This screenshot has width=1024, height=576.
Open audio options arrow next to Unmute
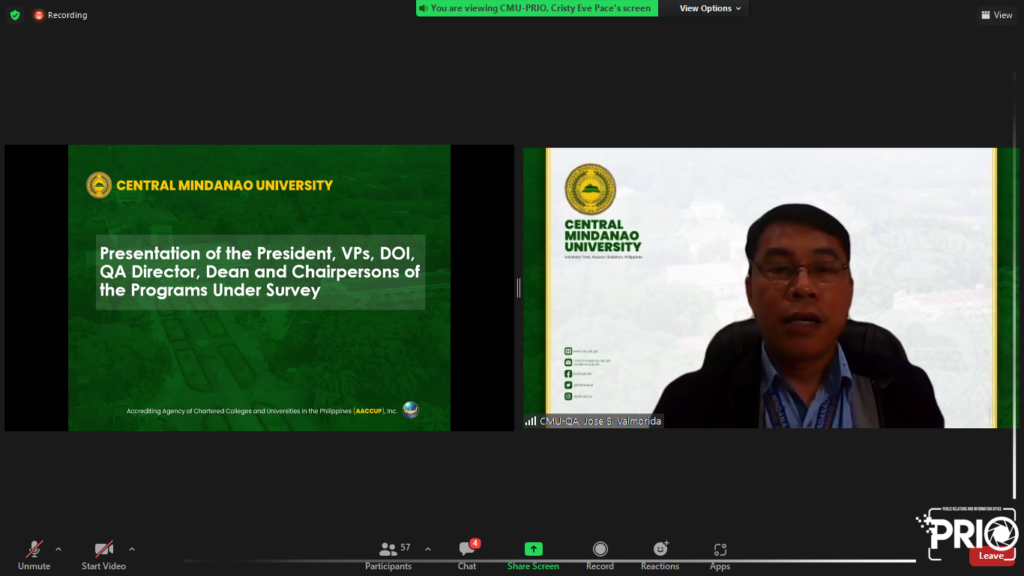click(x=59, y=549)
